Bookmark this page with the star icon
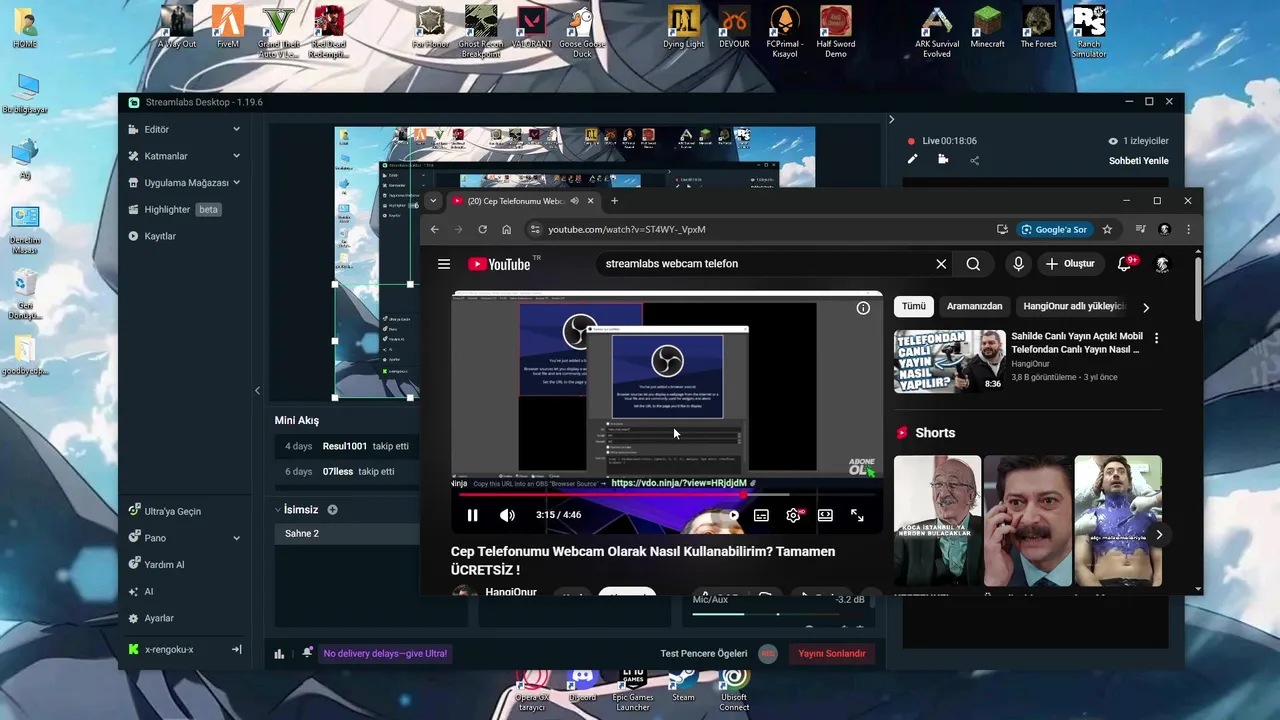The image size is (1280, 720). (1107, 229)
